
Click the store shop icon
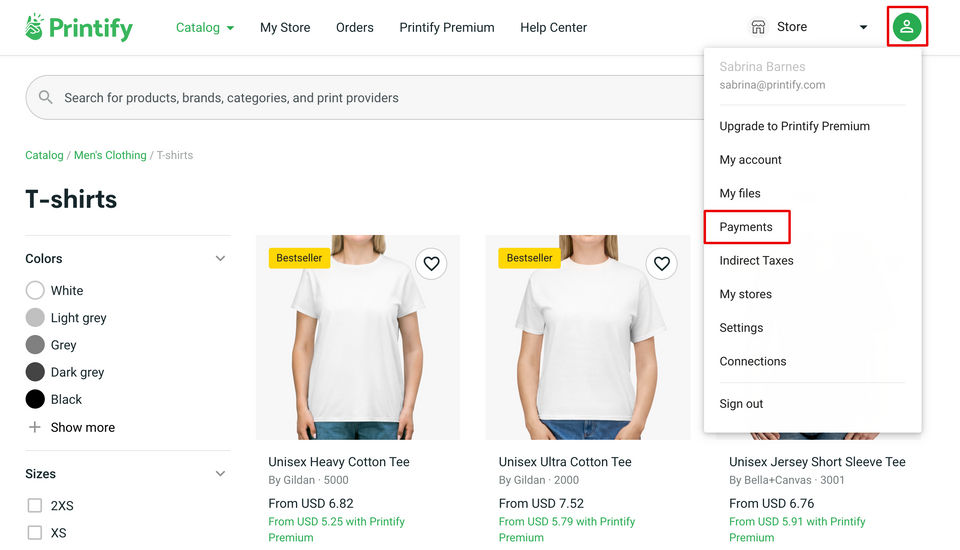click(758, 27)
